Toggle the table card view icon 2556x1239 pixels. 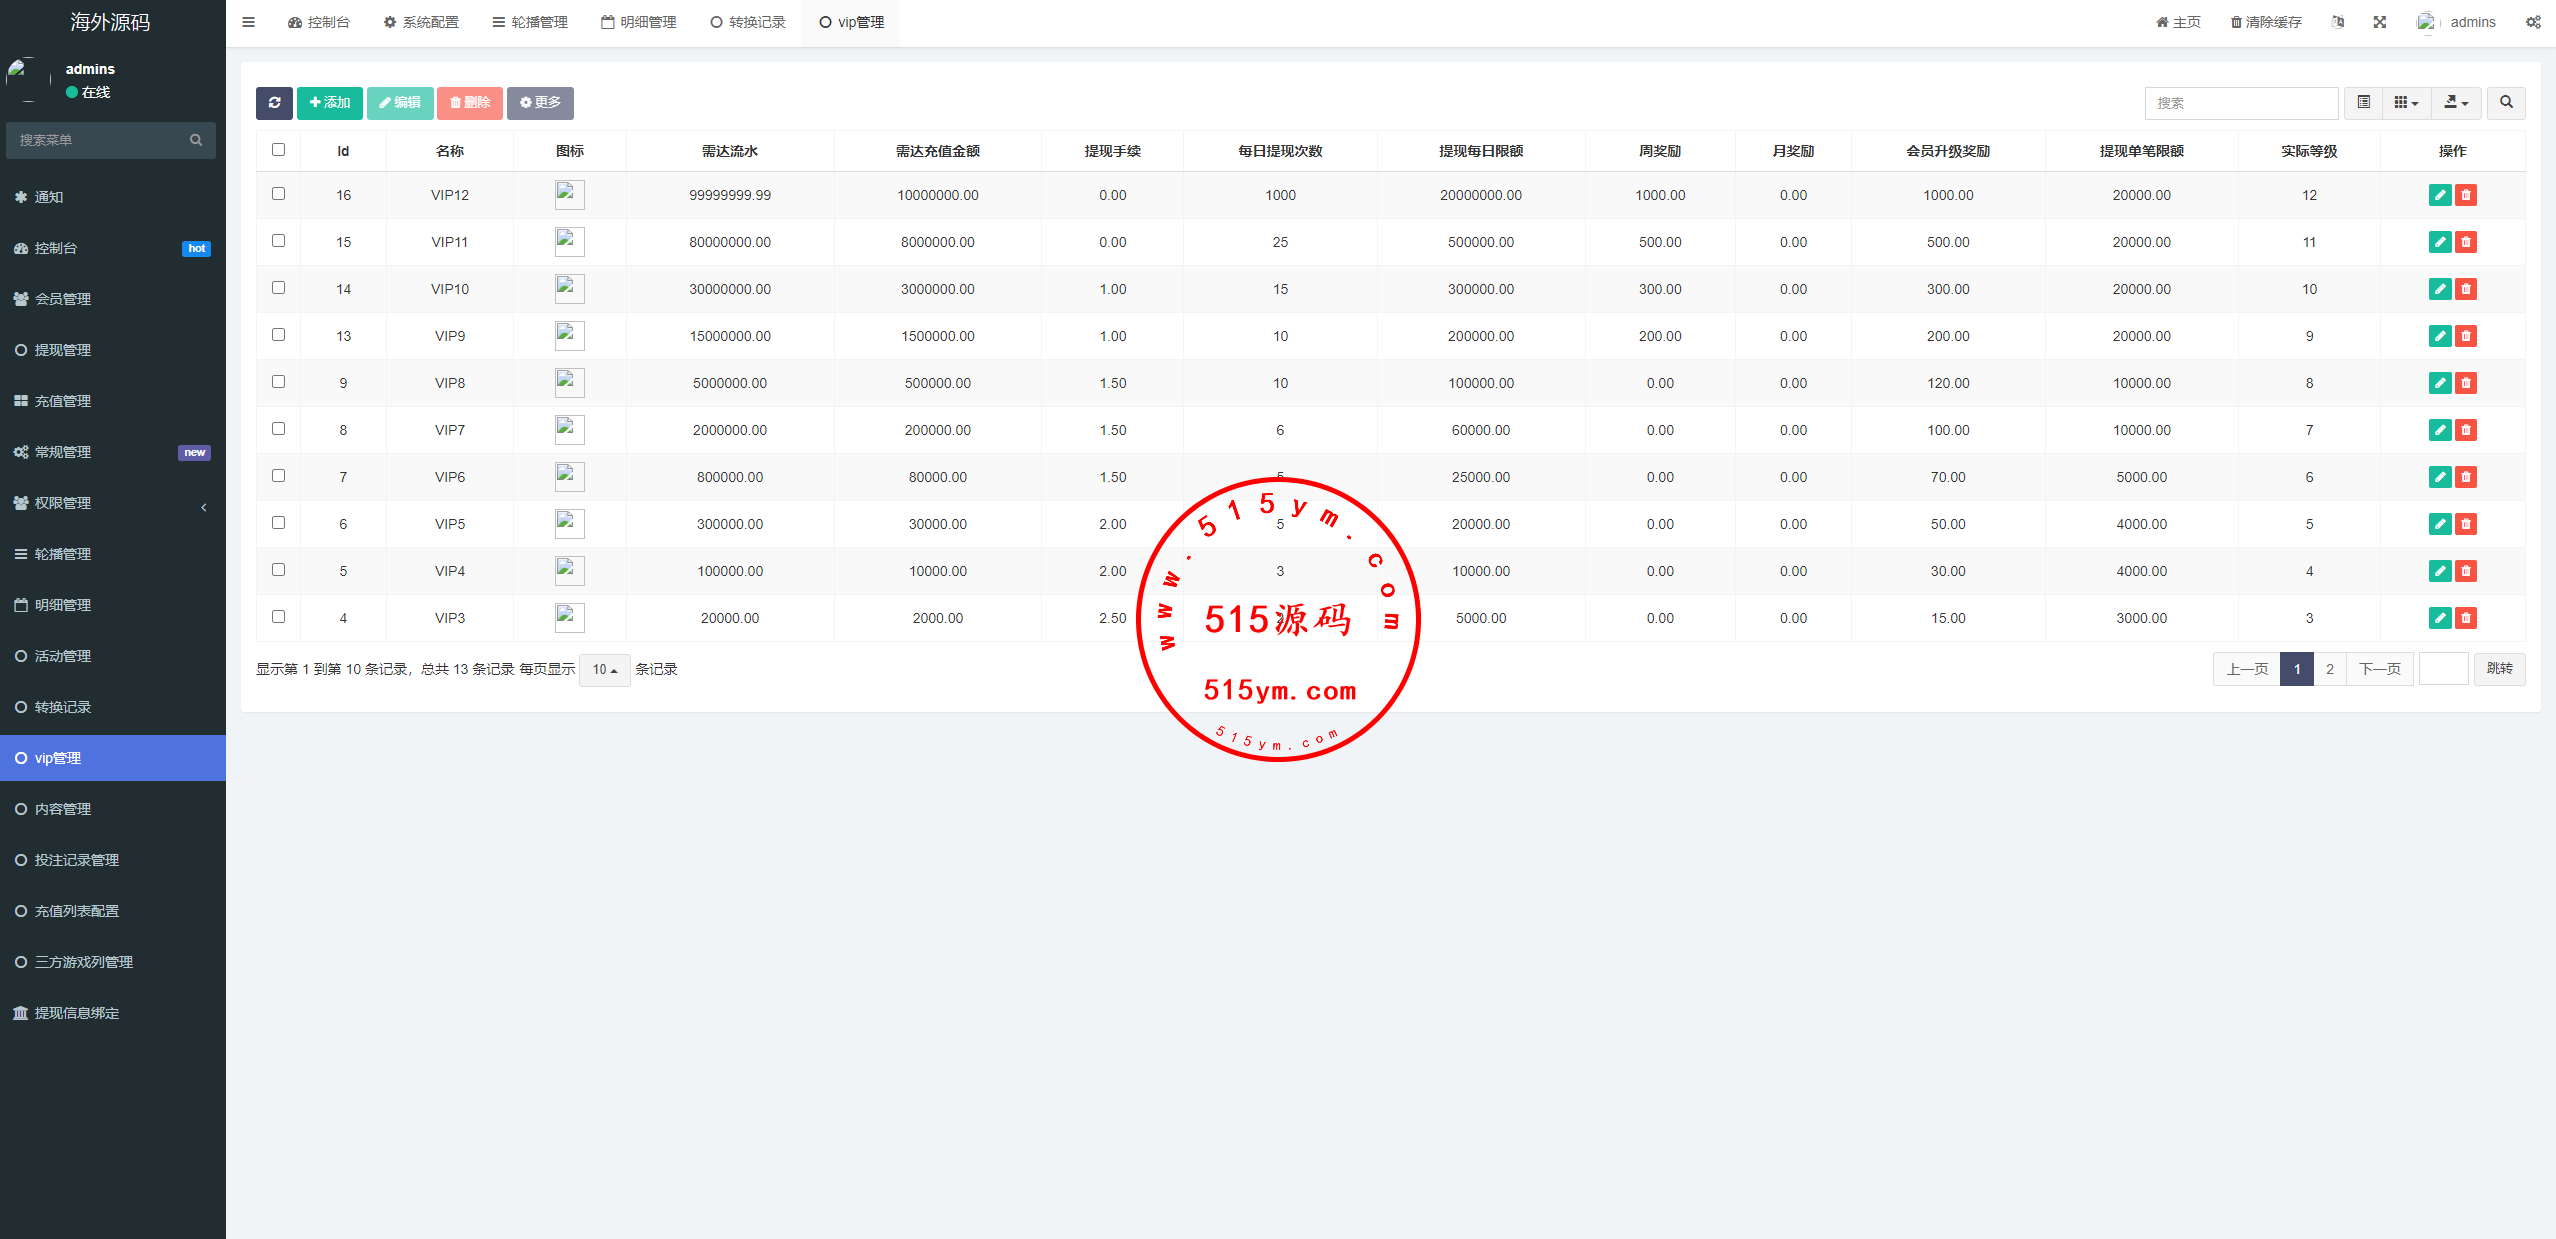(x=2363, y=103)
